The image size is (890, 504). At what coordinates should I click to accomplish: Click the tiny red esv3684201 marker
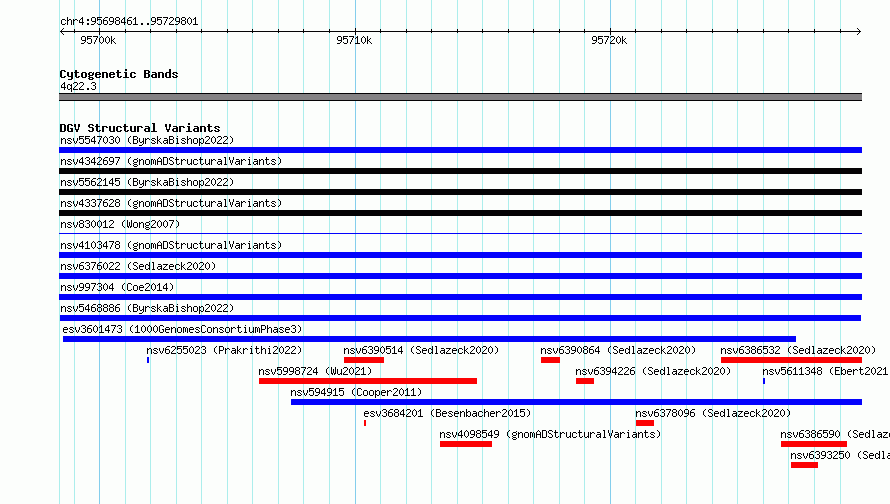click(x=365, y=423)
